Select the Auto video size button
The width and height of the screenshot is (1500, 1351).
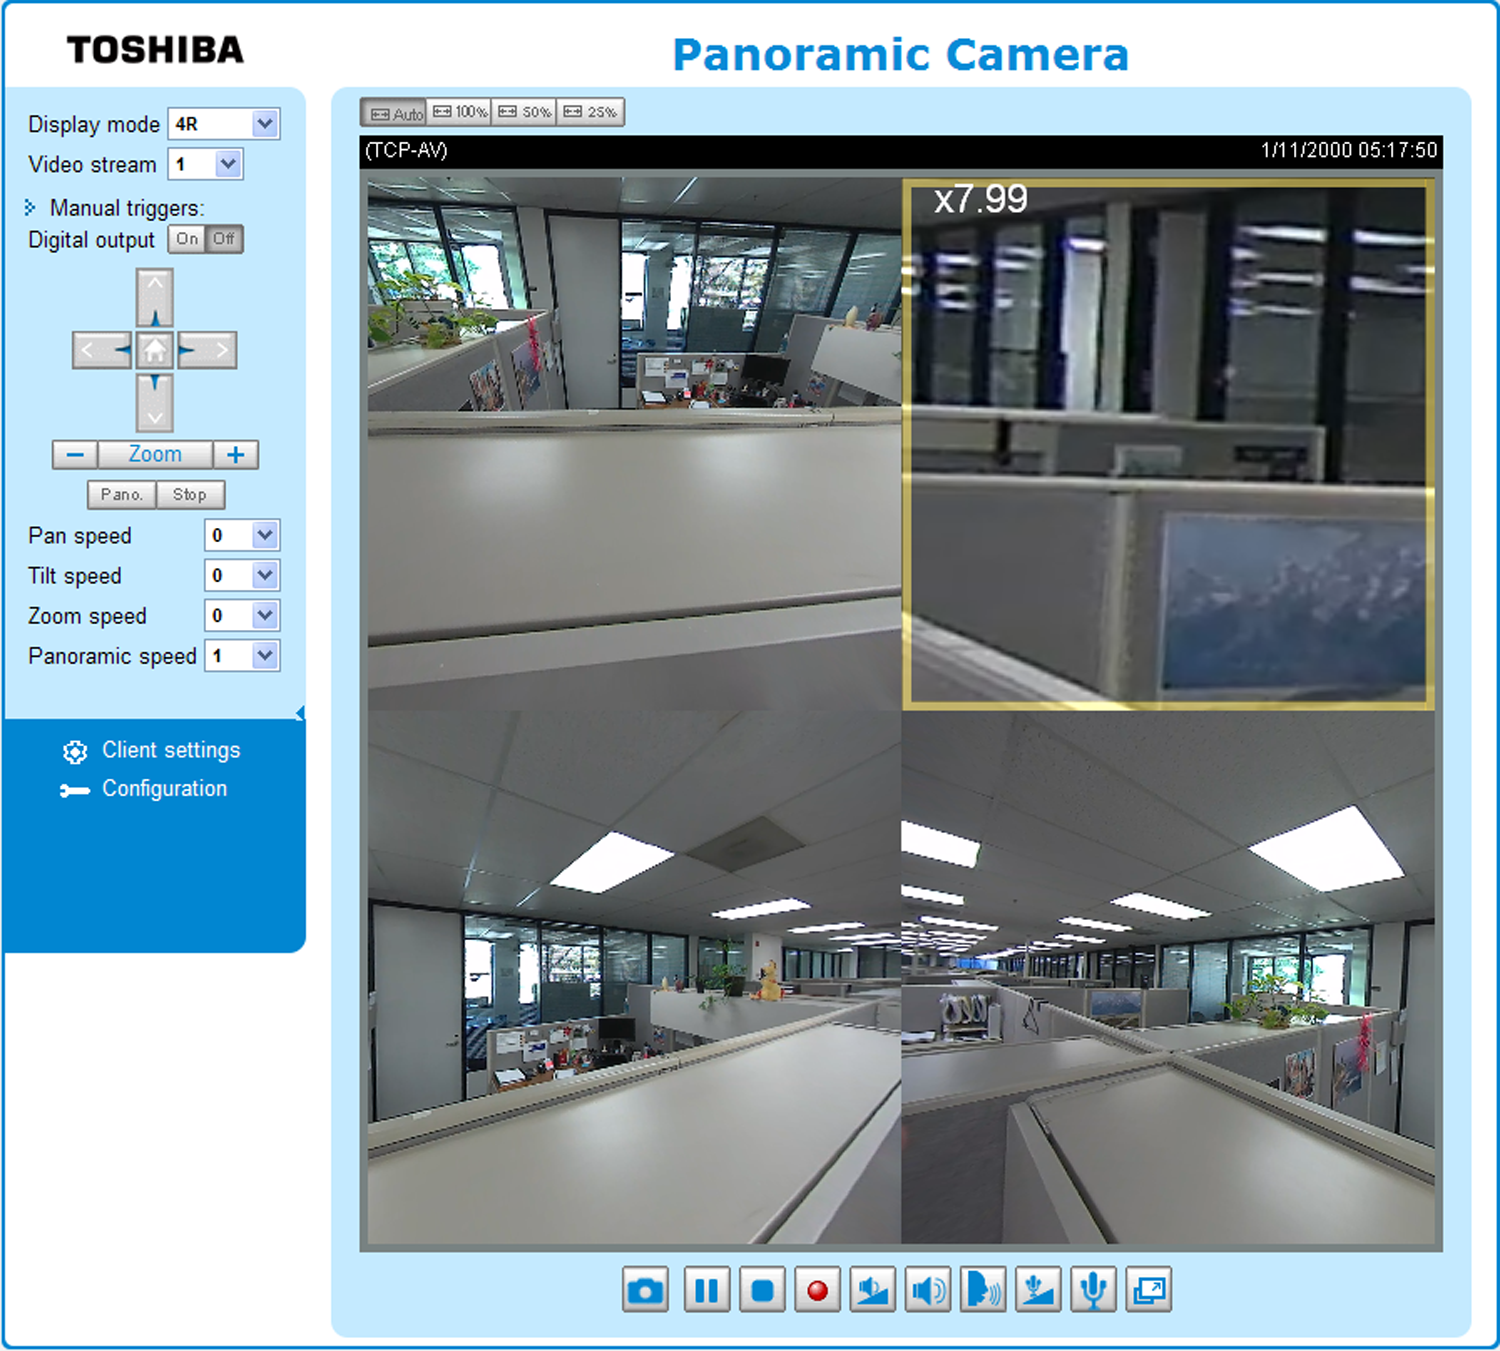tap(394, 112)
